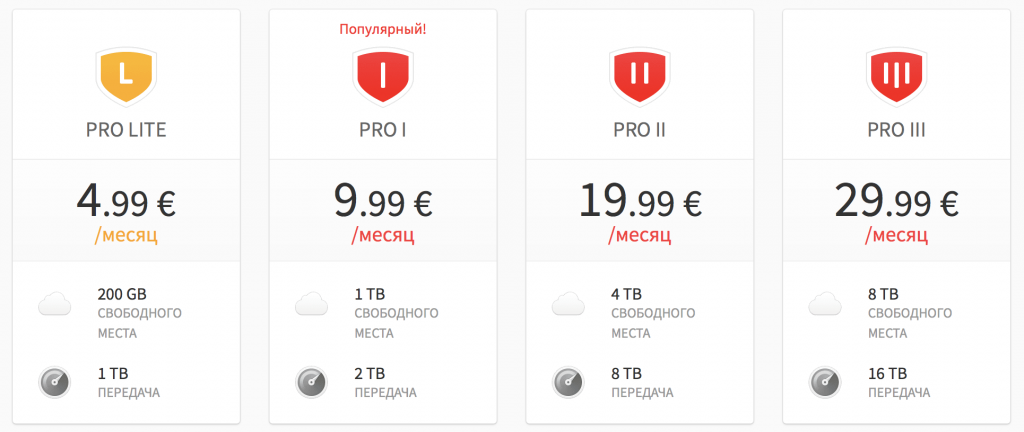1024x432 pixels.
Task: Pick the 29.99 € monthly price
Action: point(896,203)
